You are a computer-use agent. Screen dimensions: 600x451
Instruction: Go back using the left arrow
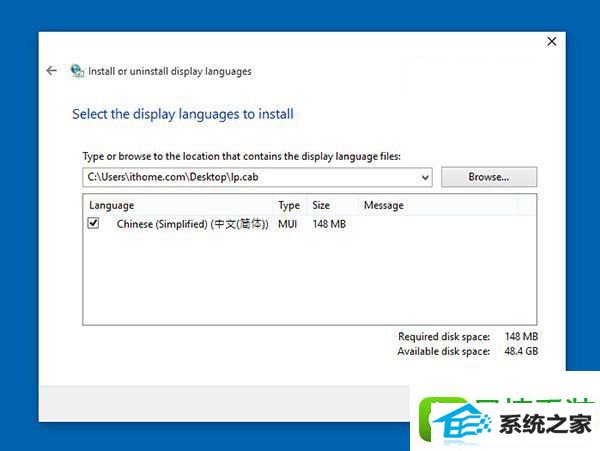tap(51, 71)
